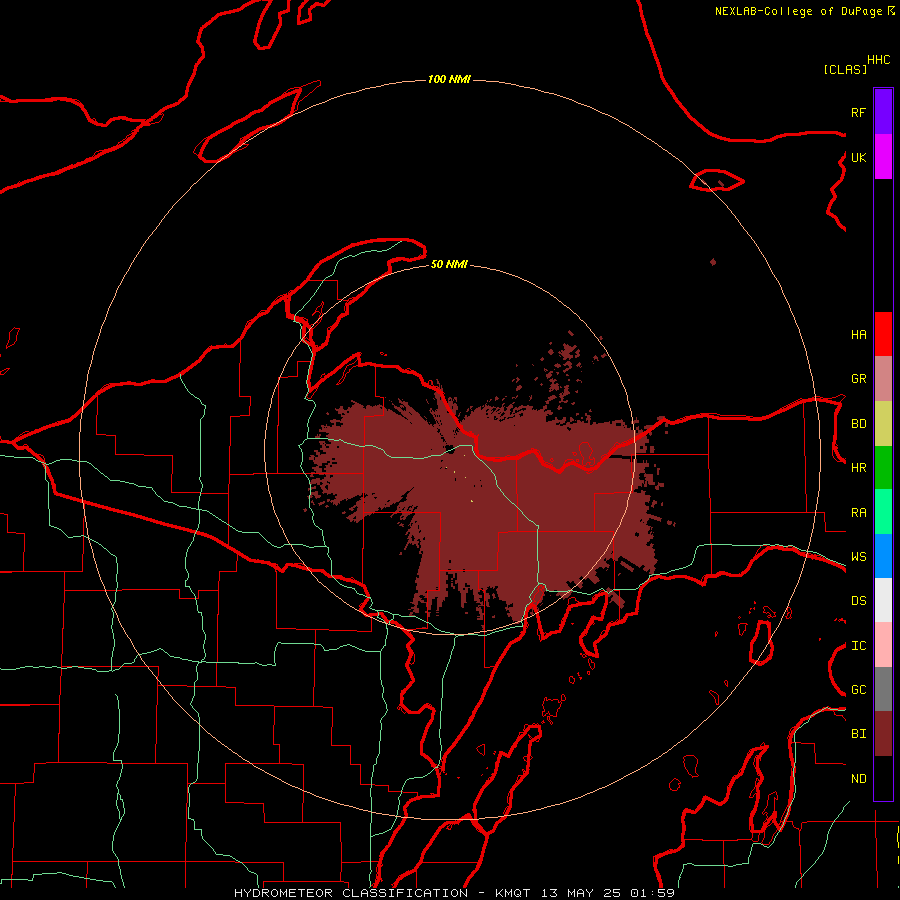Click the 'UK' legend label

tap(858, 157)
